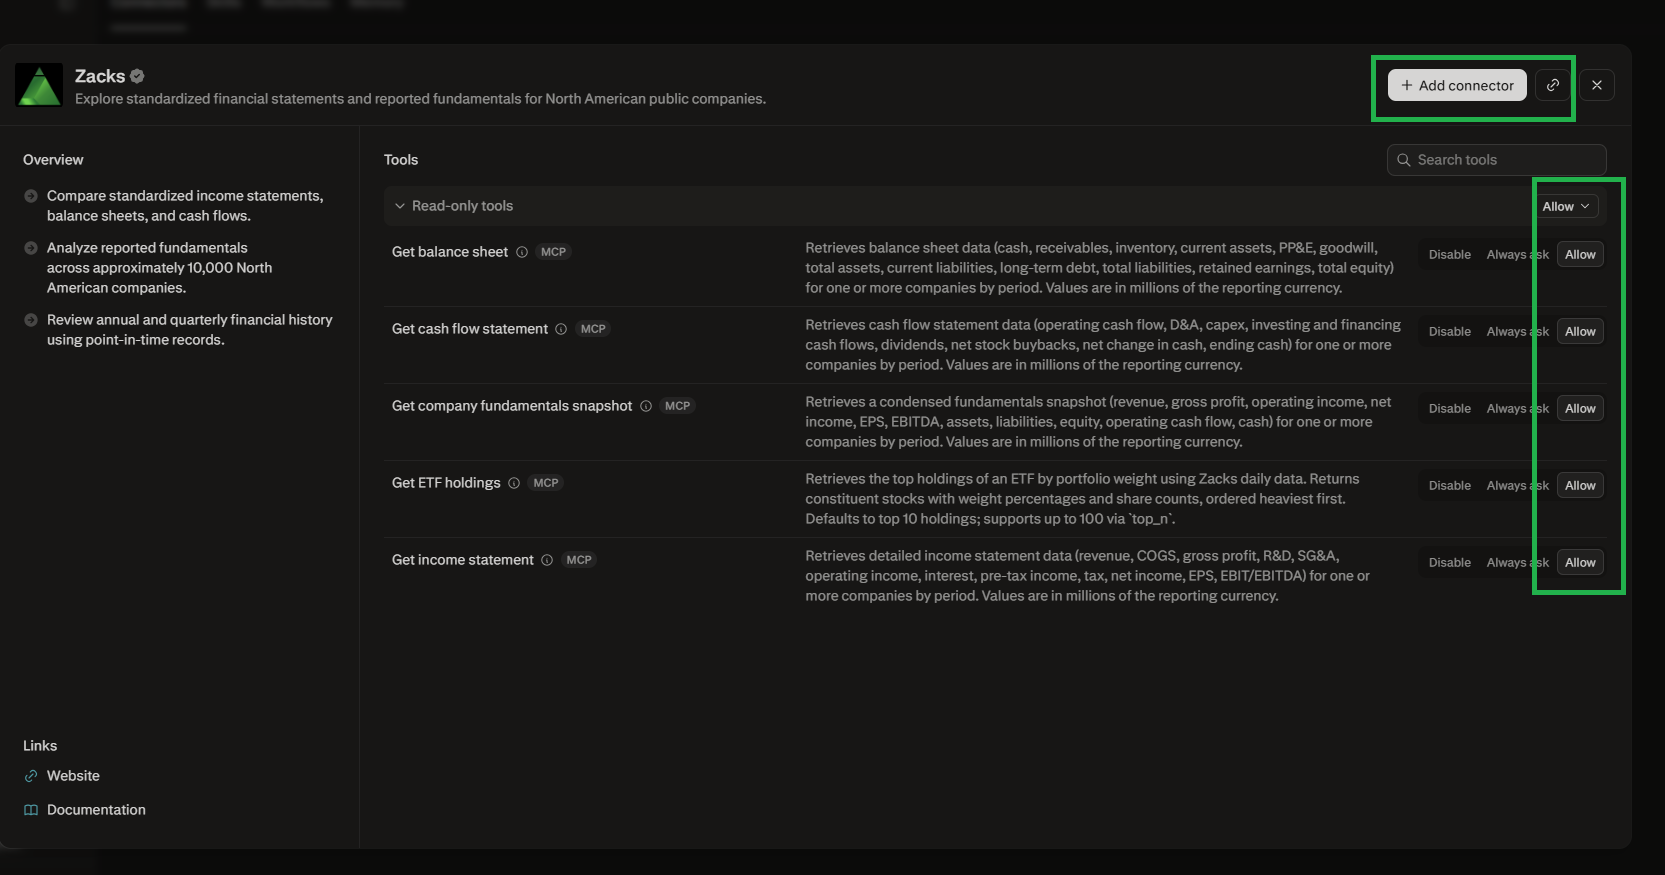This screenshot has height=875, width=1665.
Task: Set Get balance sheet to Disable
Action: pos(1450,255)
